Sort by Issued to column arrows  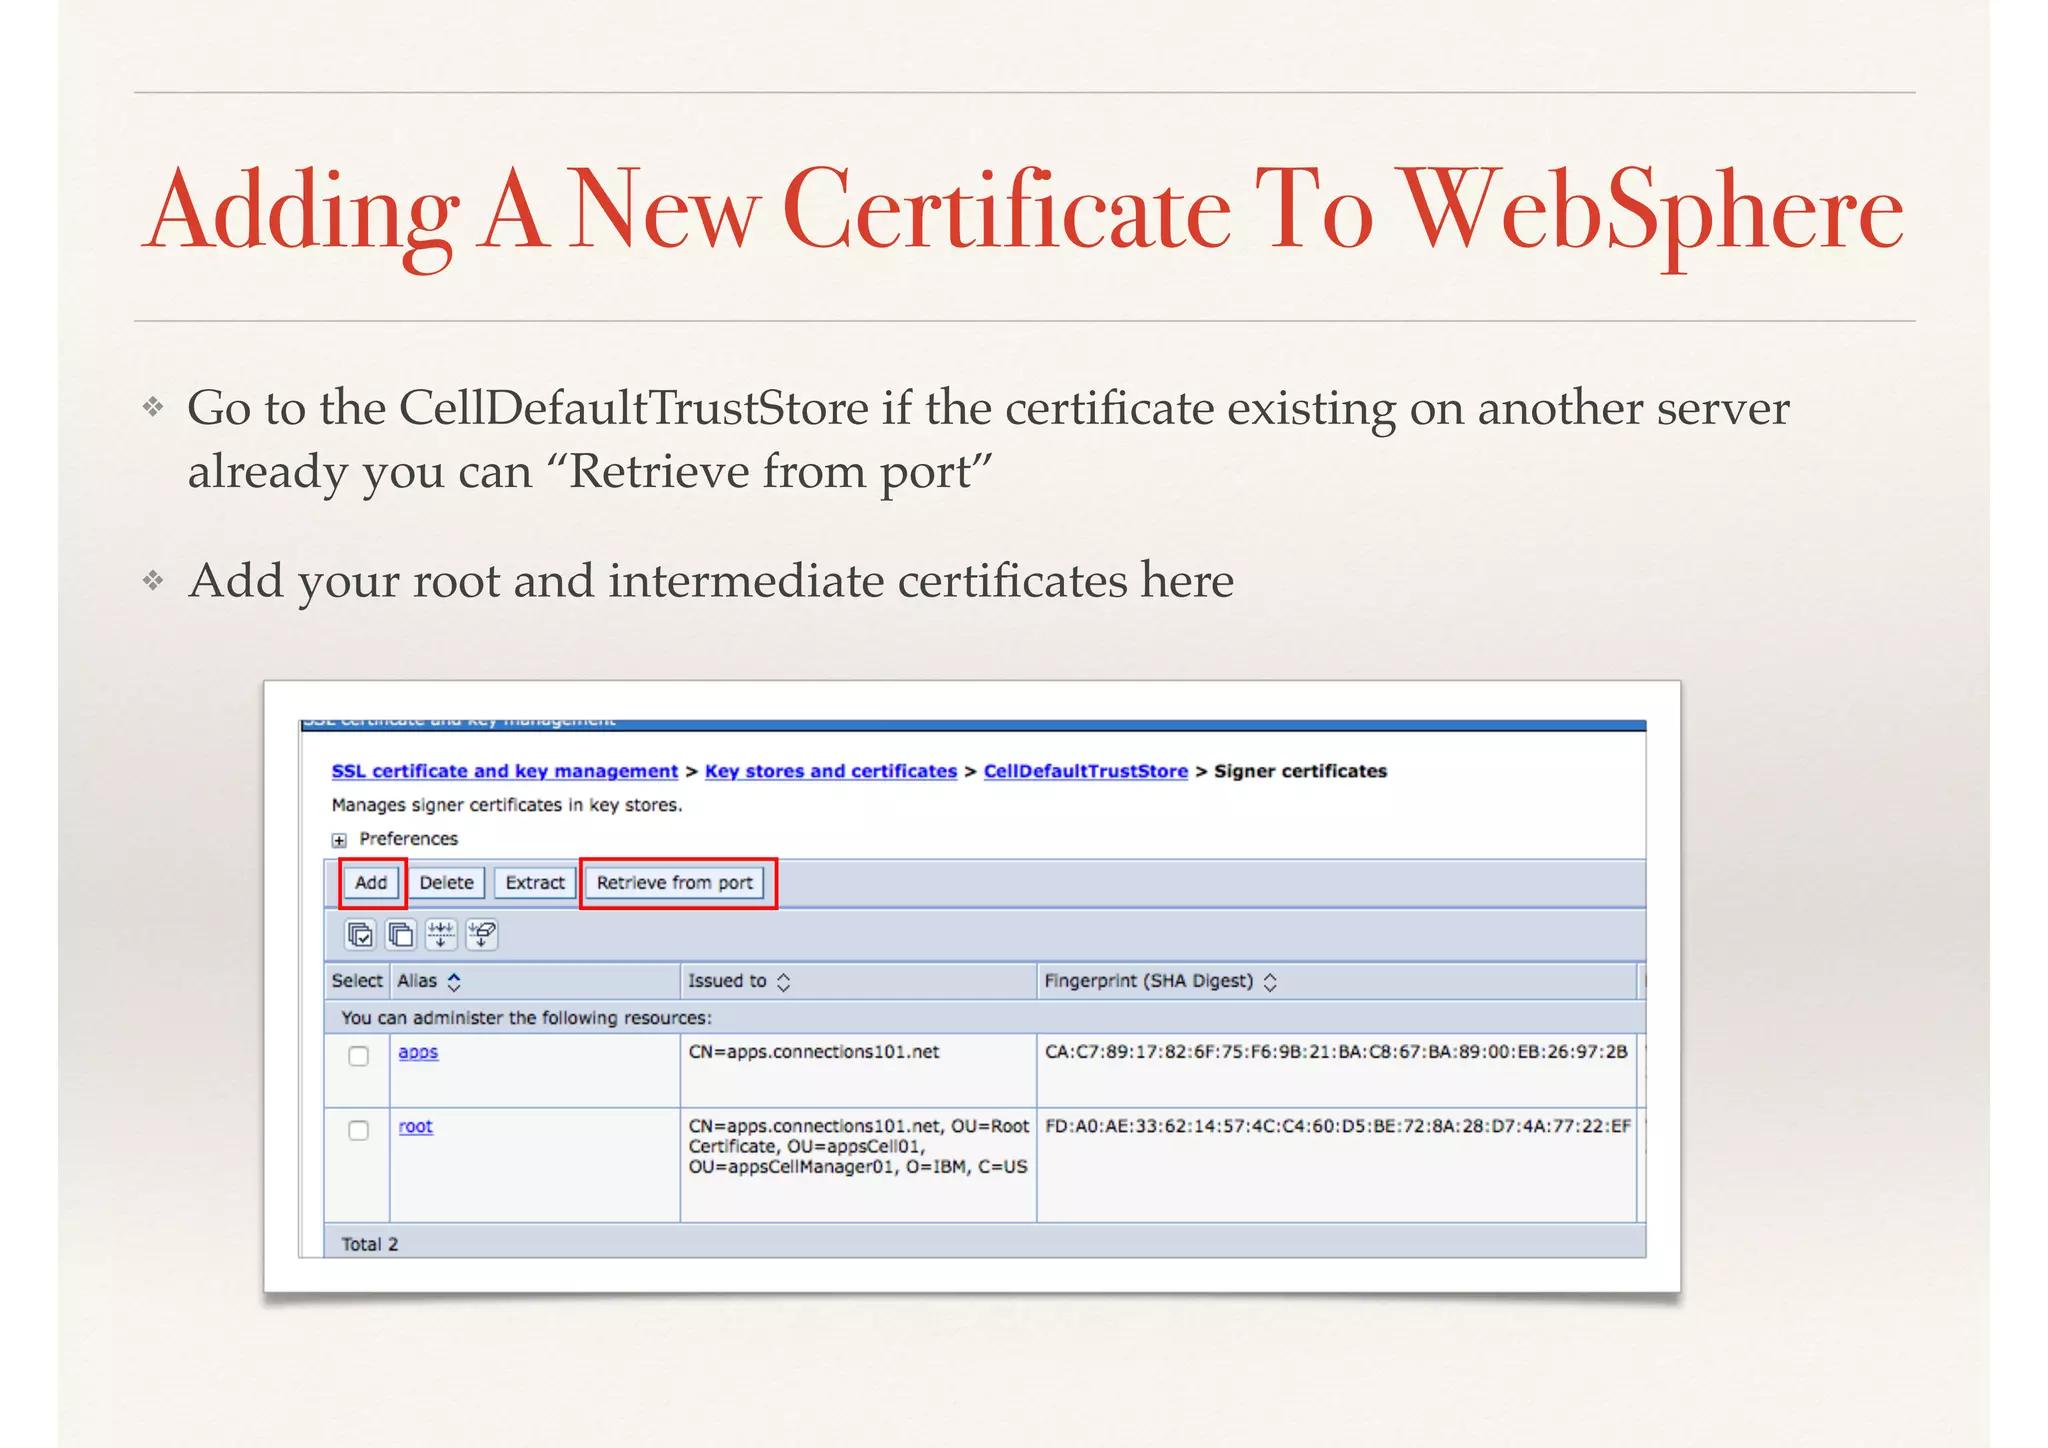click(783, 982)
